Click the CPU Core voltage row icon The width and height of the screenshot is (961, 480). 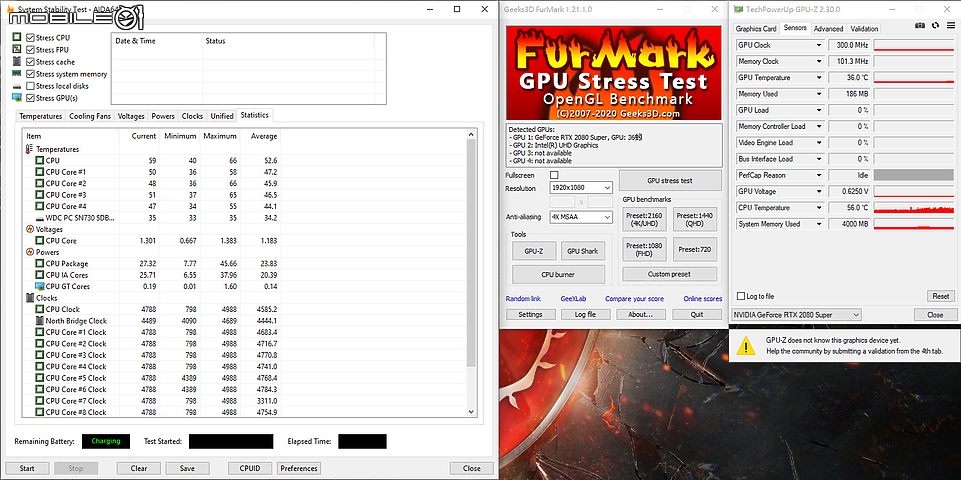(39, 241)
